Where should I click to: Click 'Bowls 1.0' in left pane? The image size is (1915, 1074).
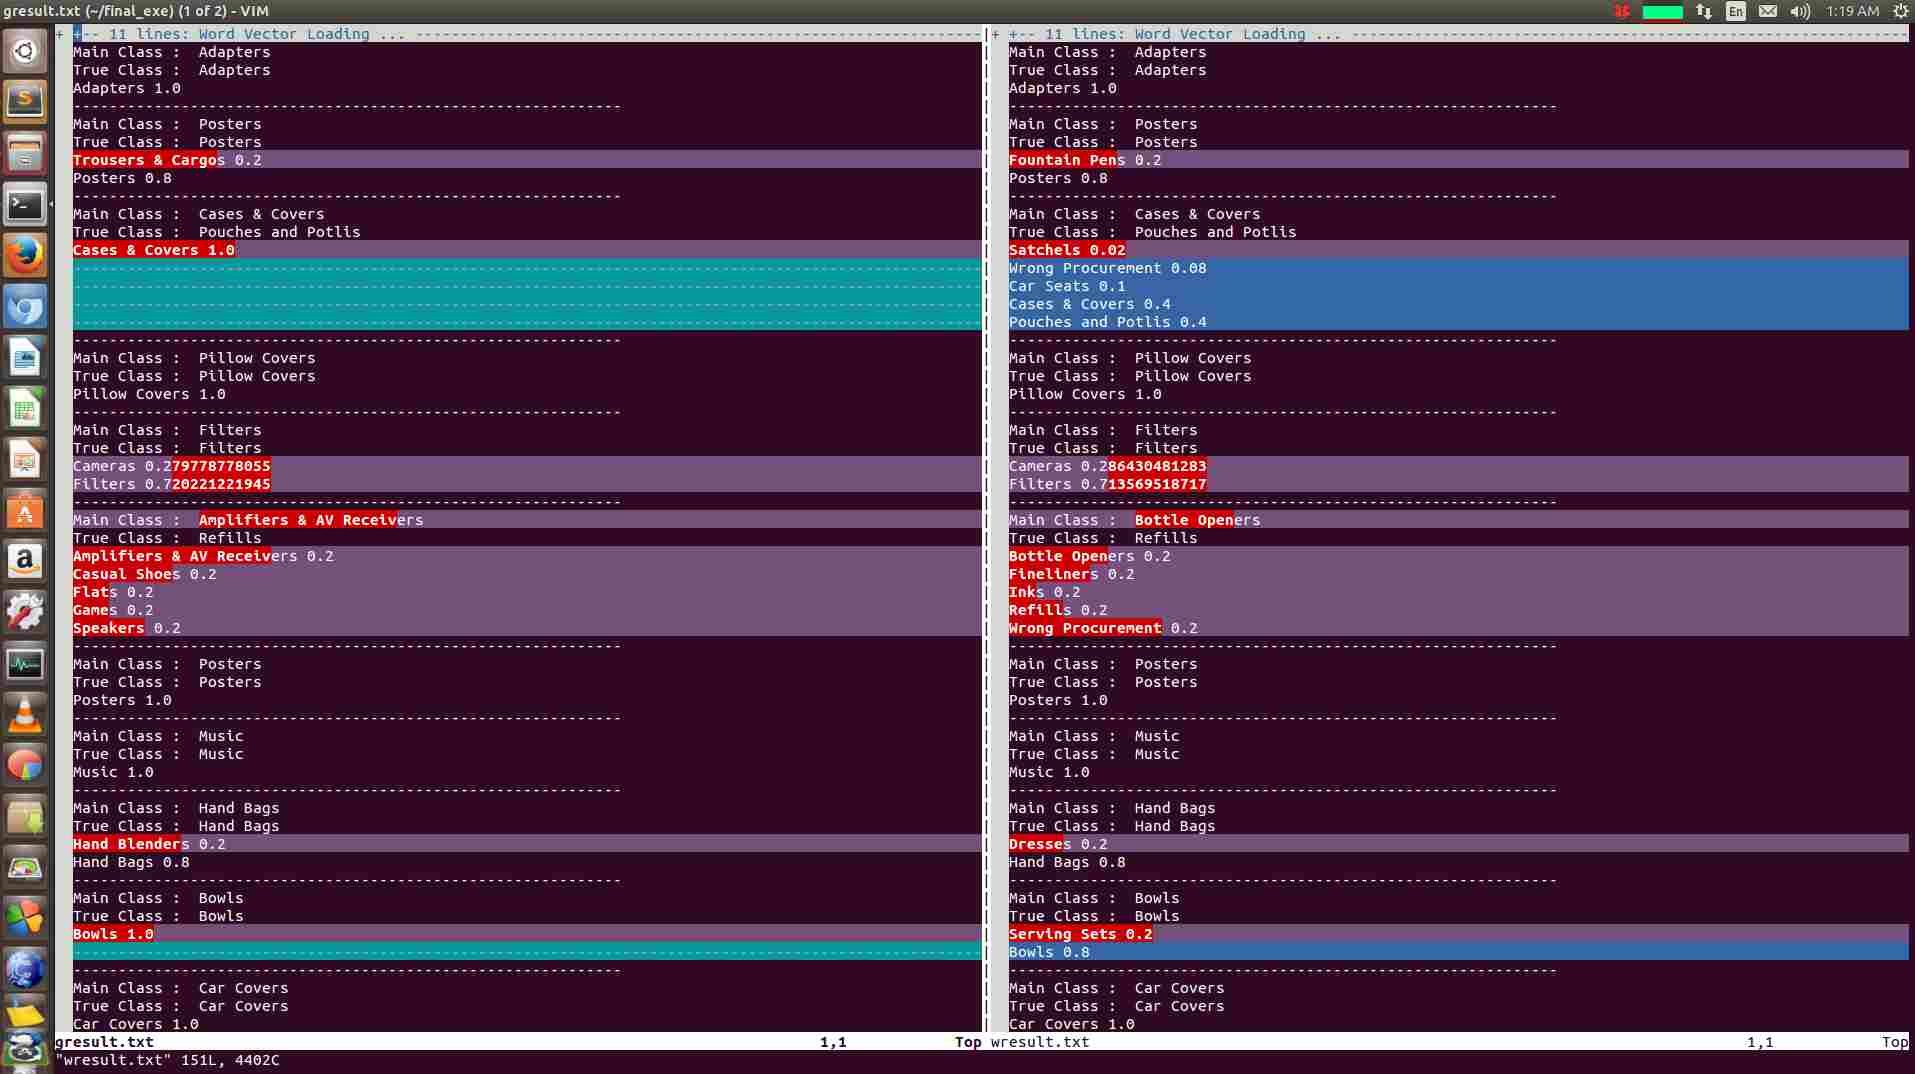coord(113,934)
